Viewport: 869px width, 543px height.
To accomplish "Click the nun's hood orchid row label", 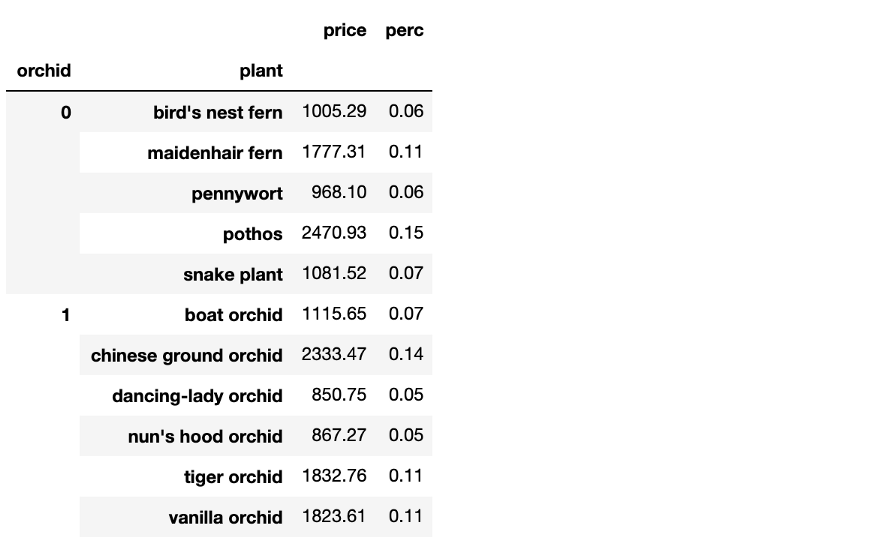I will (205, 436).
